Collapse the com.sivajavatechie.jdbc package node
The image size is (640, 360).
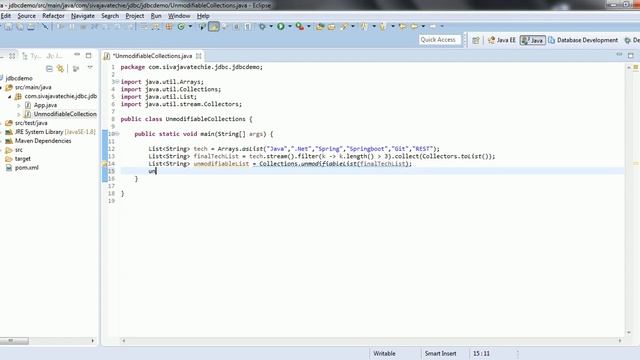point(9,97)
